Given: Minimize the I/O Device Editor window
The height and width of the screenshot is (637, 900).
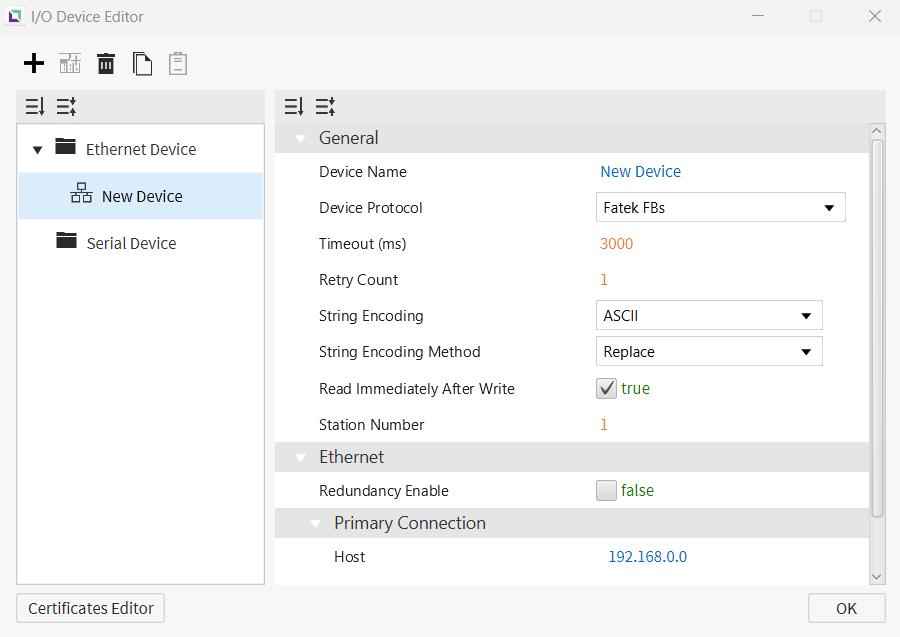Looking at the screenshot, I should [758, 16].
